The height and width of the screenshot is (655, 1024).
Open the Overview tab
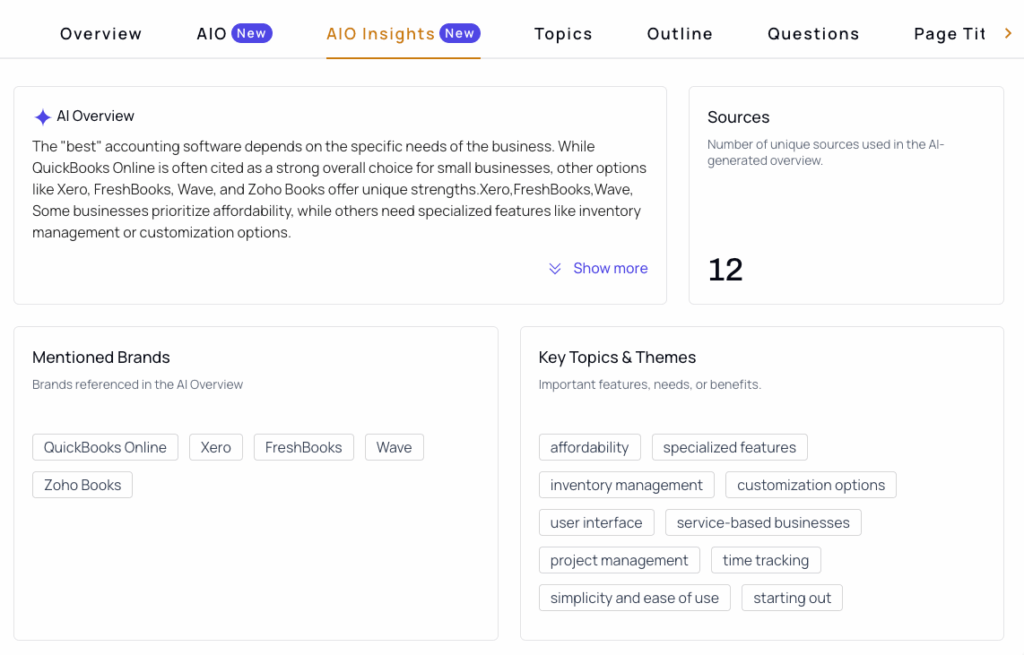(101, 34)
